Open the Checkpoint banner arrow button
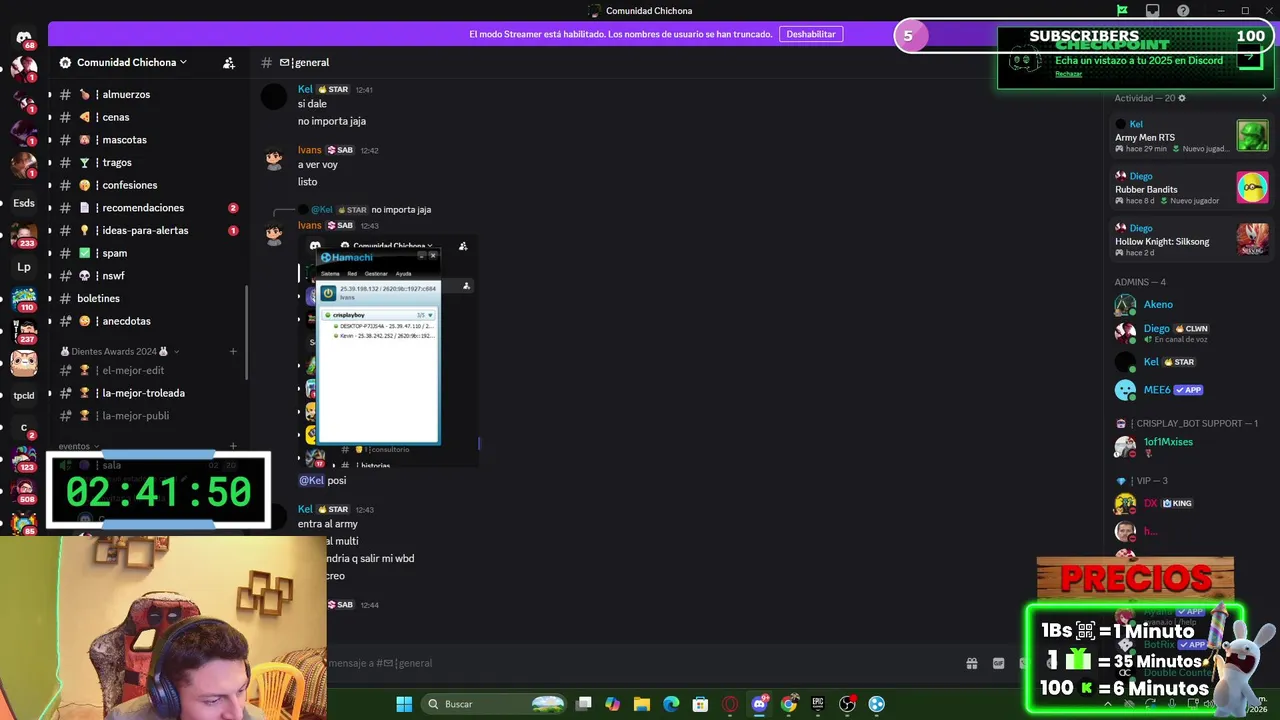 pos(1249,57)
